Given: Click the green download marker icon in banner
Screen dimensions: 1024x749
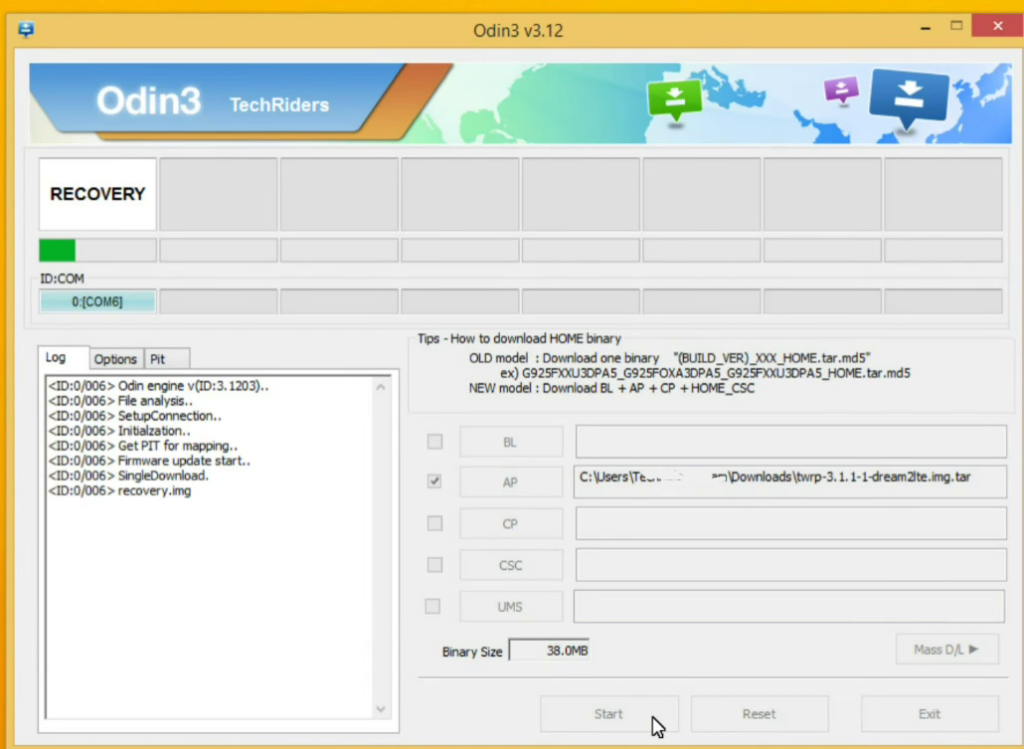Looking at the screenshot, I should (x=675, y=102).
